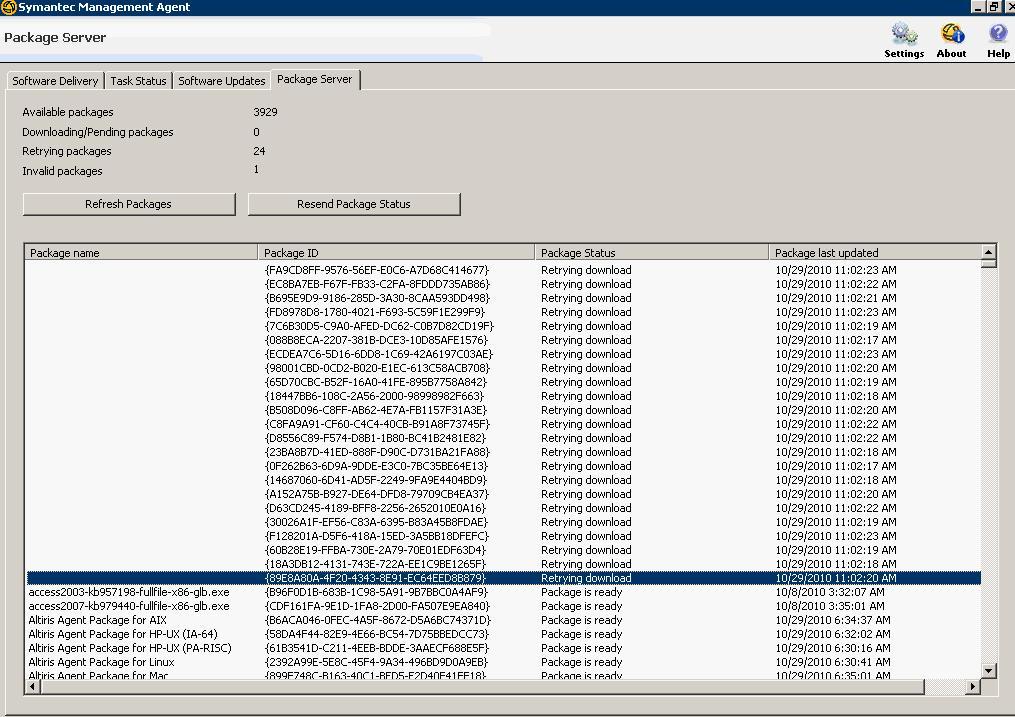Select row with ID {A152A75B-B927-DE64-DFD8-79709CB4EA37}
The image size is (1015, 717).
[x=503, y=494]
